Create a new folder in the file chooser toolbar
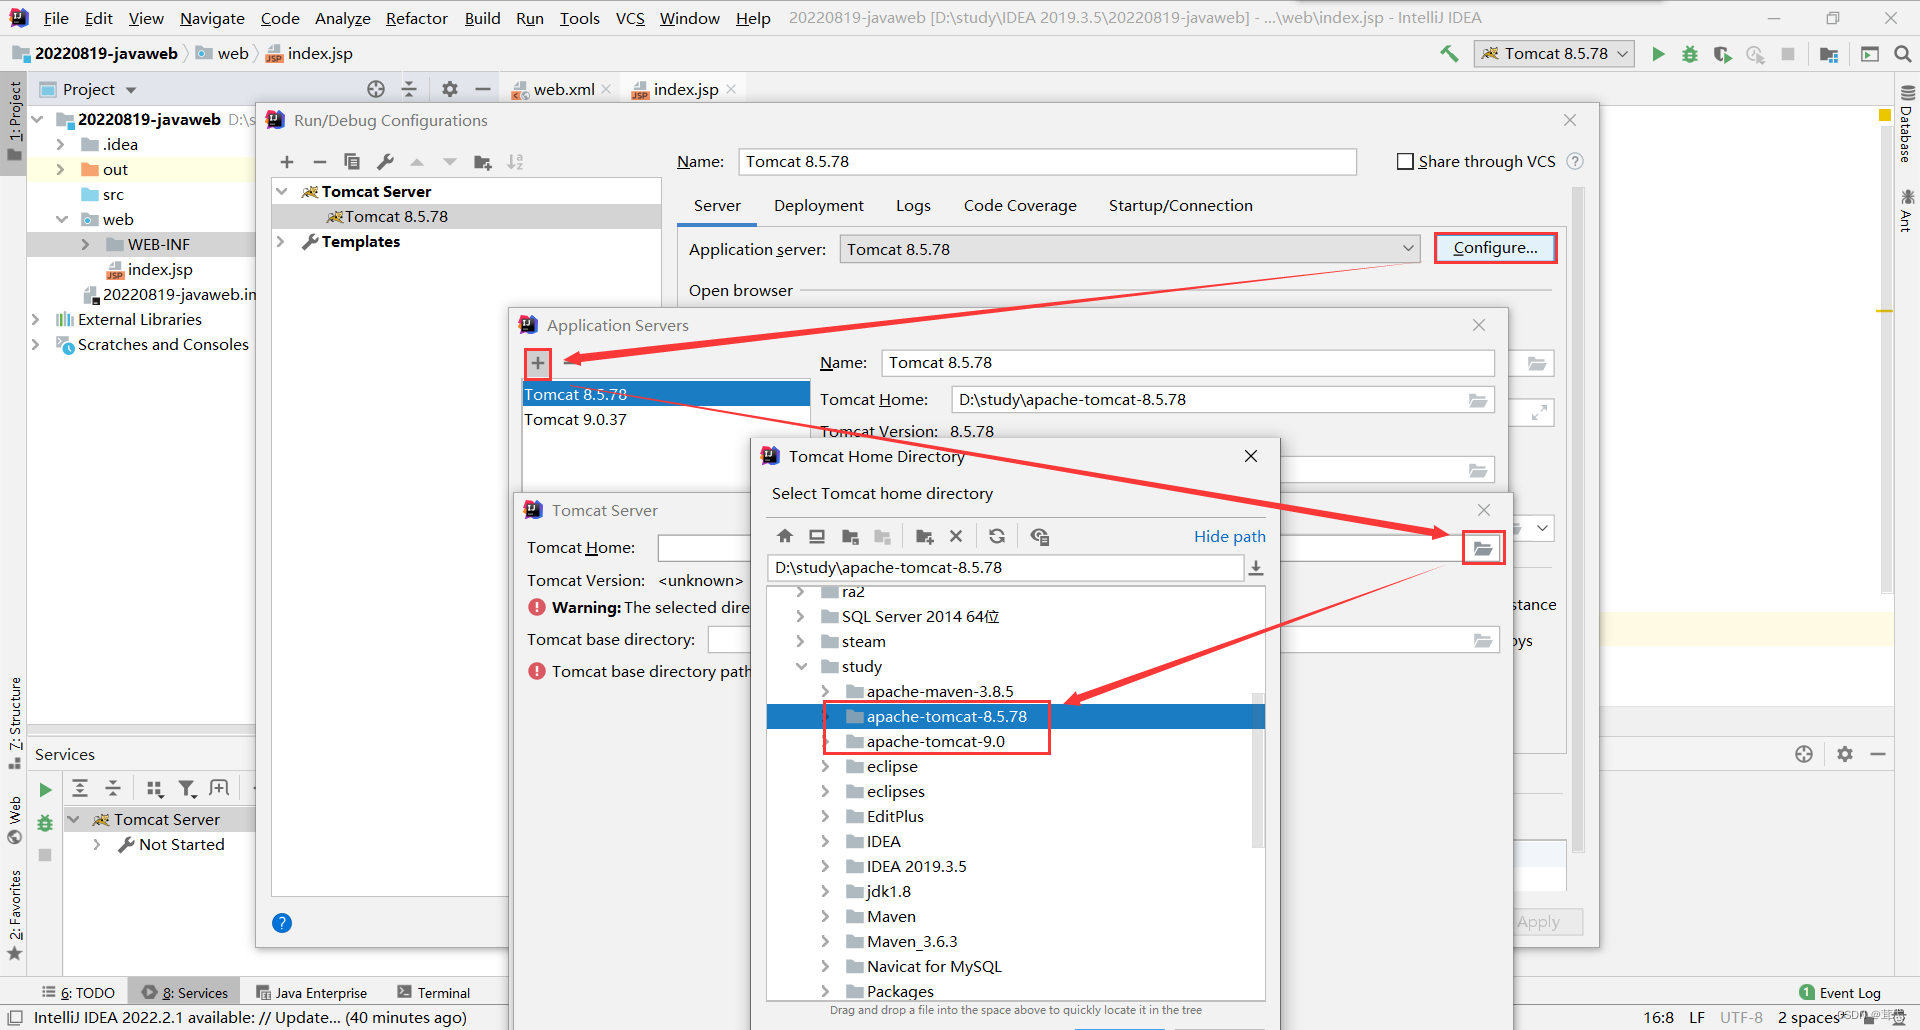Image resolution: width=1920 pixels, height=1030 pixels. 924,537
